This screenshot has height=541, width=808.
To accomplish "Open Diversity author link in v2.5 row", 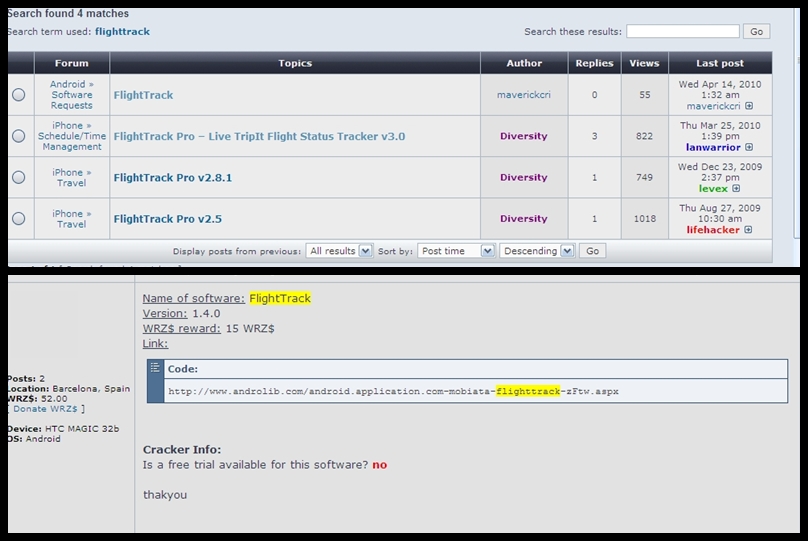I will pos(524,218).
